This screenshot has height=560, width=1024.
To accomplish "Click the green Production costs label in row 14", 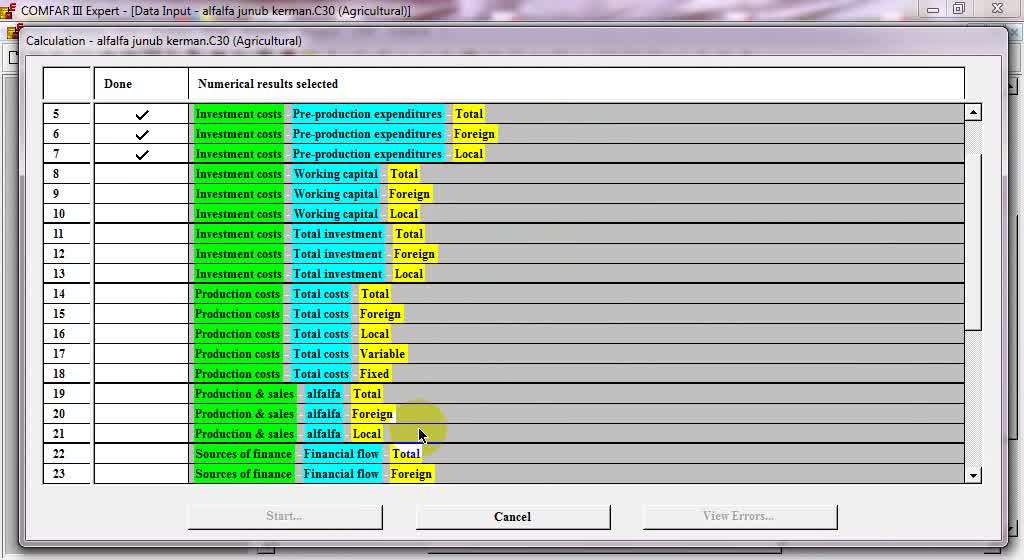I will 238,294.
